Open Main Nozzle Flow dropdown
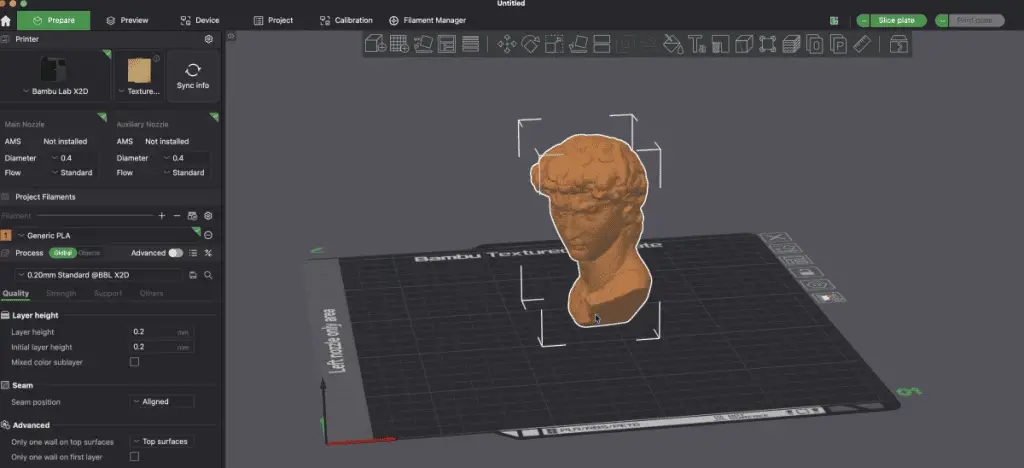 point(74,173)
